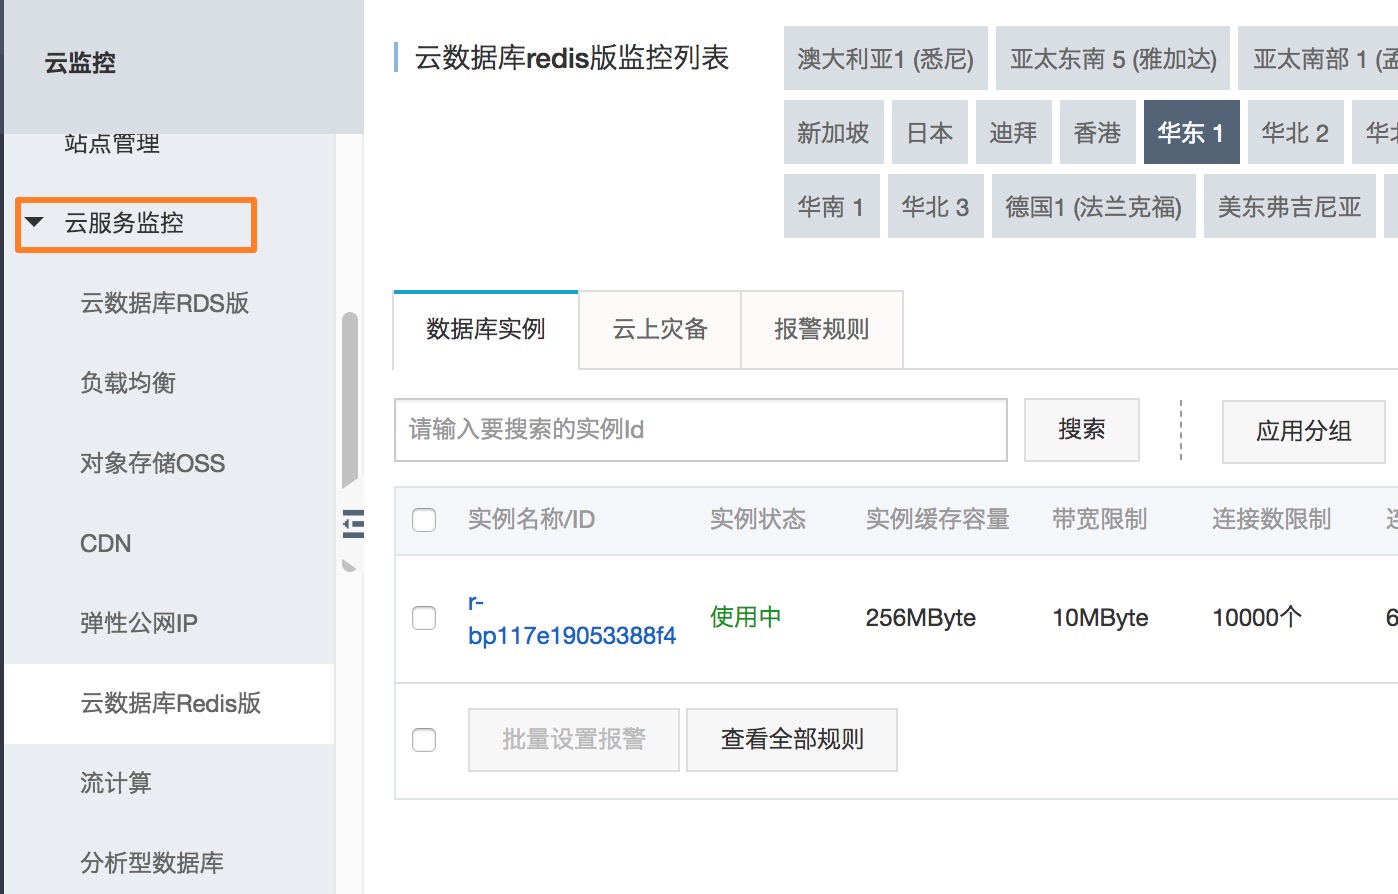Viewport: 1398px width, 894px height.
Task: Select region 日本
Action: click(x=930, y=133)
